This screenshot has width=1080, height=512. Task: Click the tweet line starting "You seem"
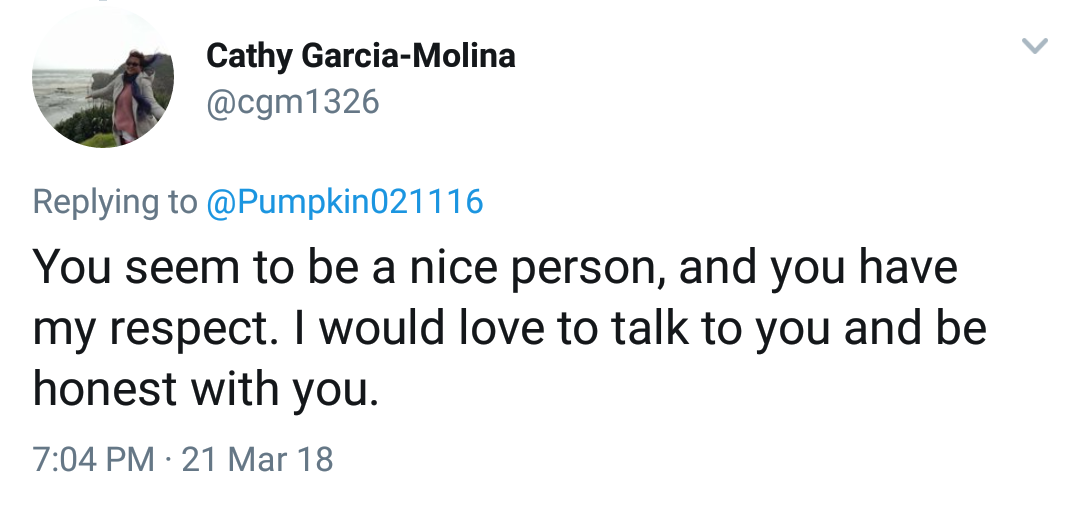[x=495, y=269]
